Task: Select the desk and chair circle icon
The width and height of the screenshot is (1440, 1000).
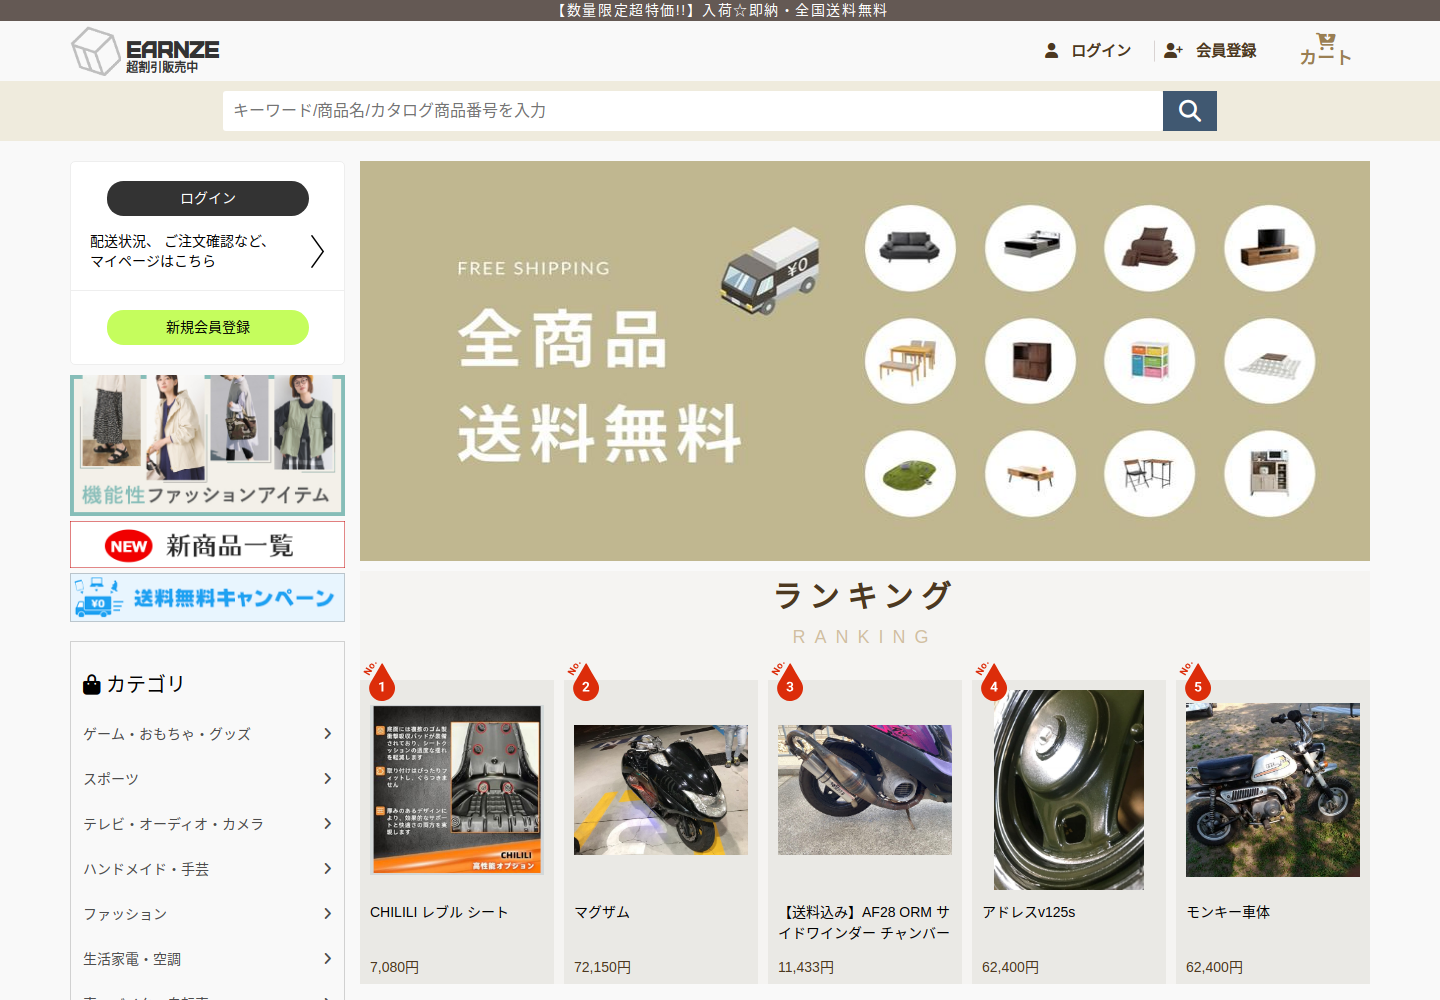Action: (x=1149, y=474)
